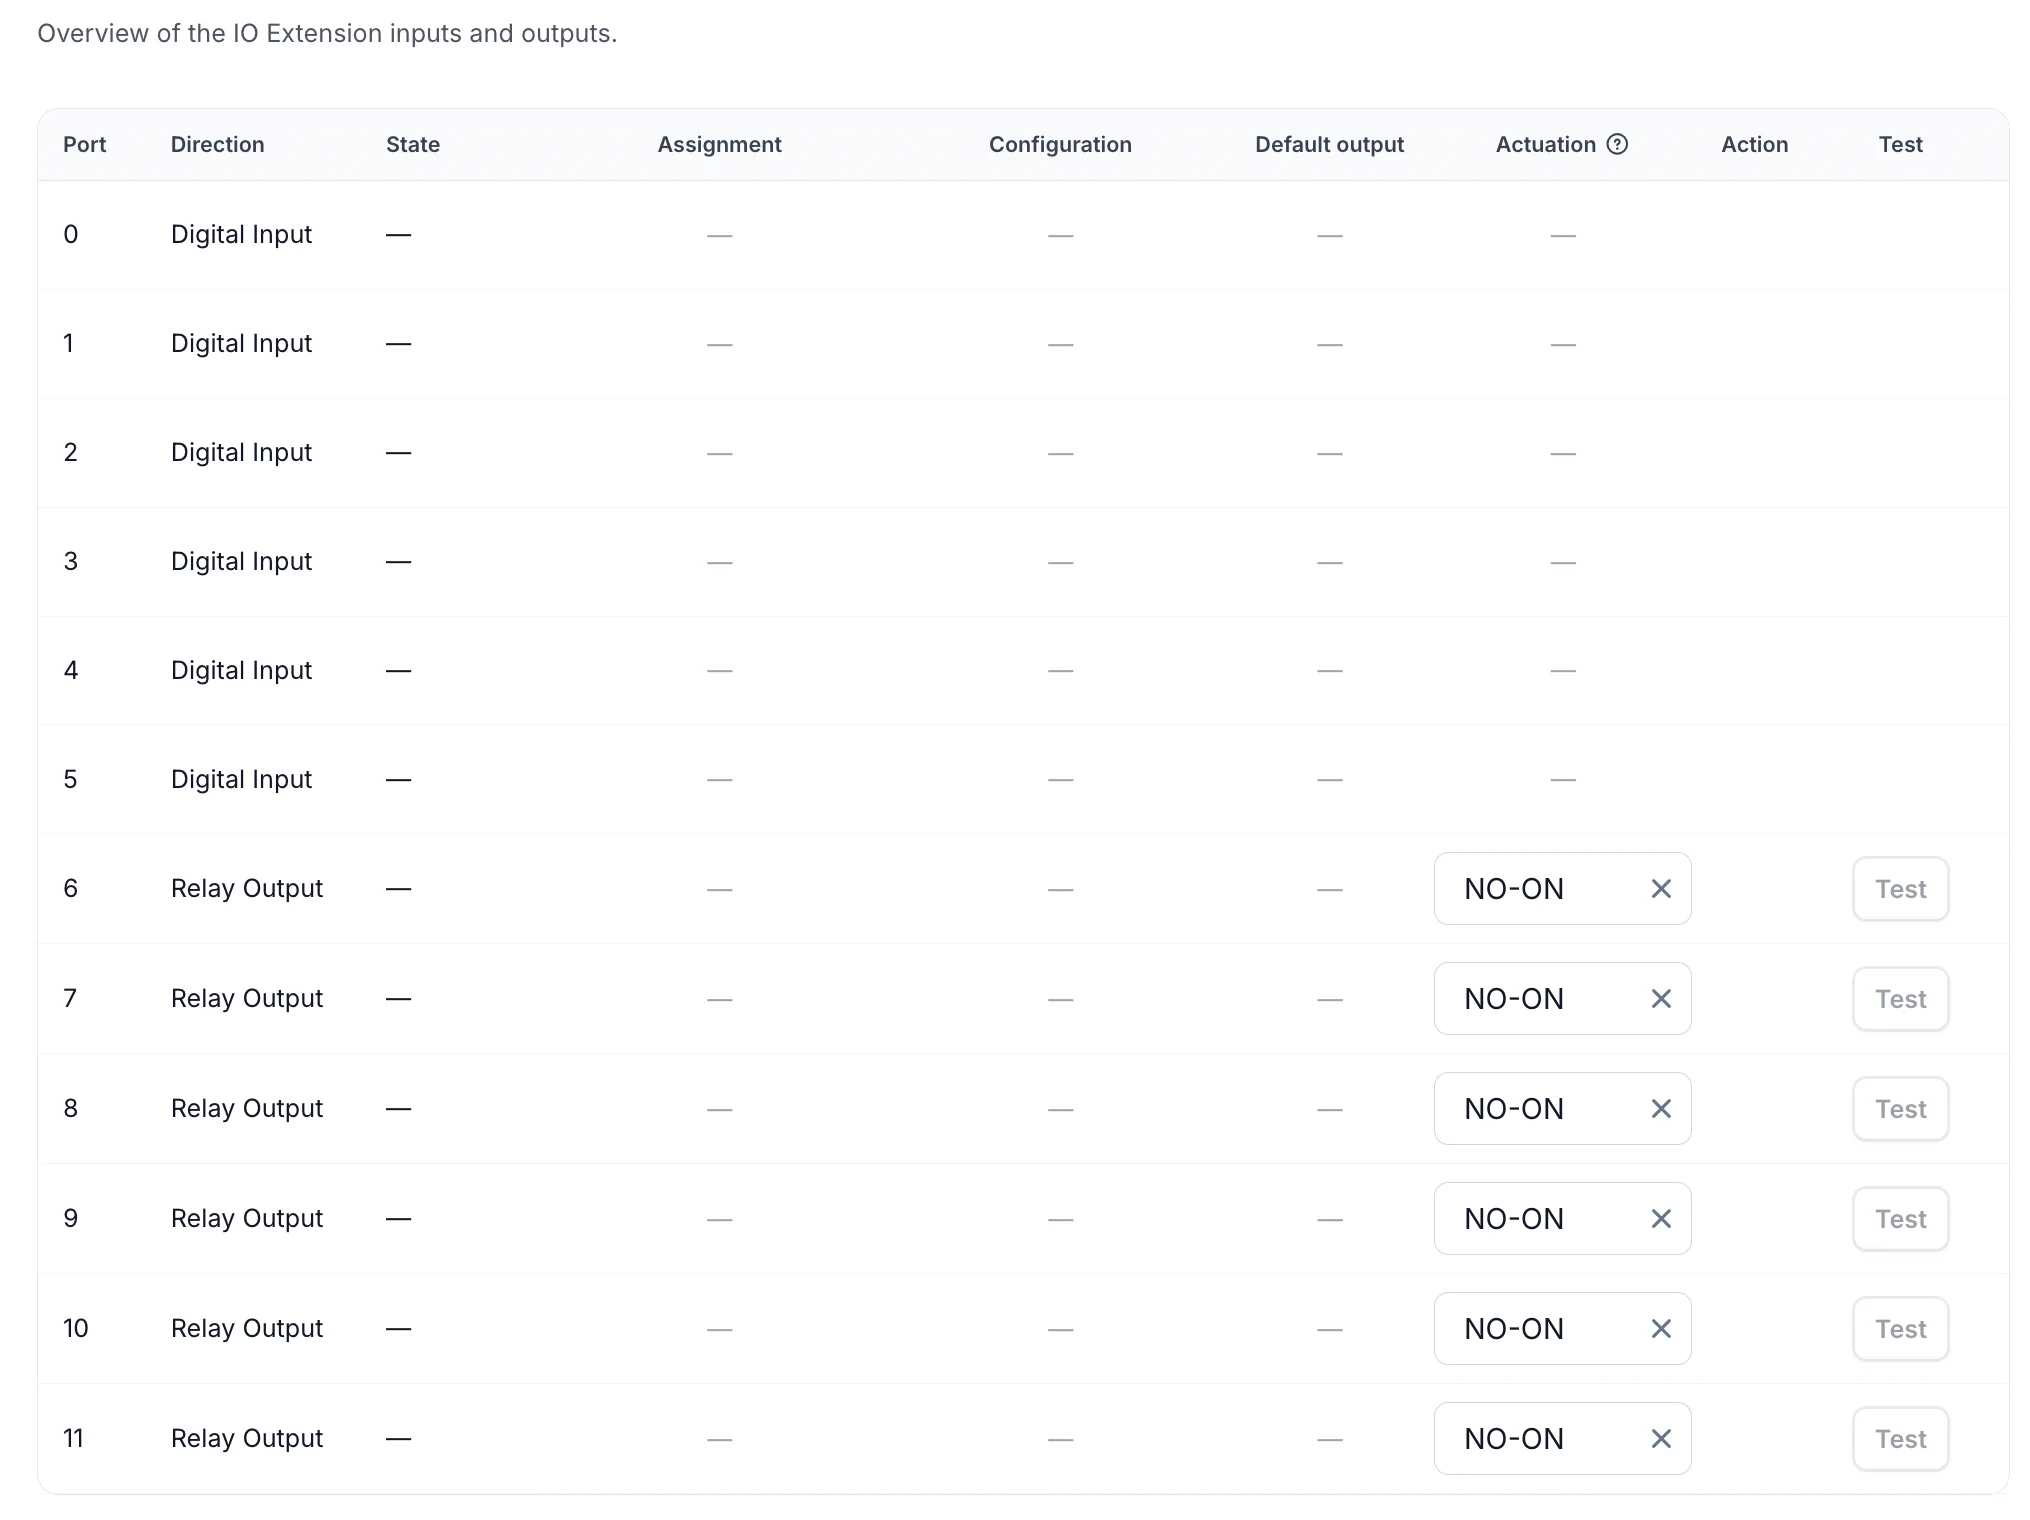Select the Digital Input label for port 4
Image resolution: width=2030 pixels, height=1520 pixels.
click(241, 670)
